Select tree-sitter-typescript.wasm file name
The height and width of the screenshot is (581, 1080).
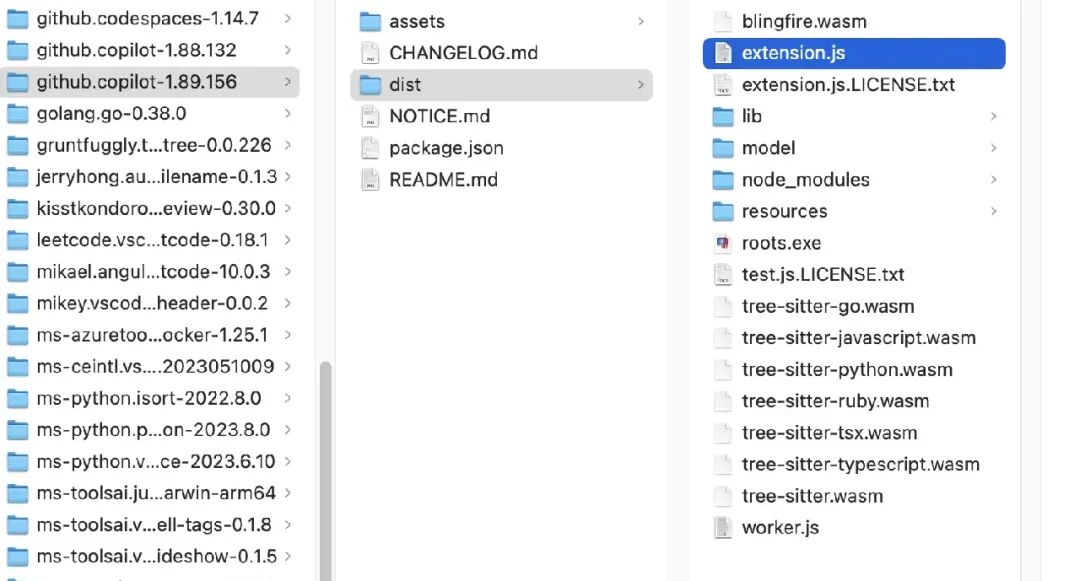pos(860,465)
